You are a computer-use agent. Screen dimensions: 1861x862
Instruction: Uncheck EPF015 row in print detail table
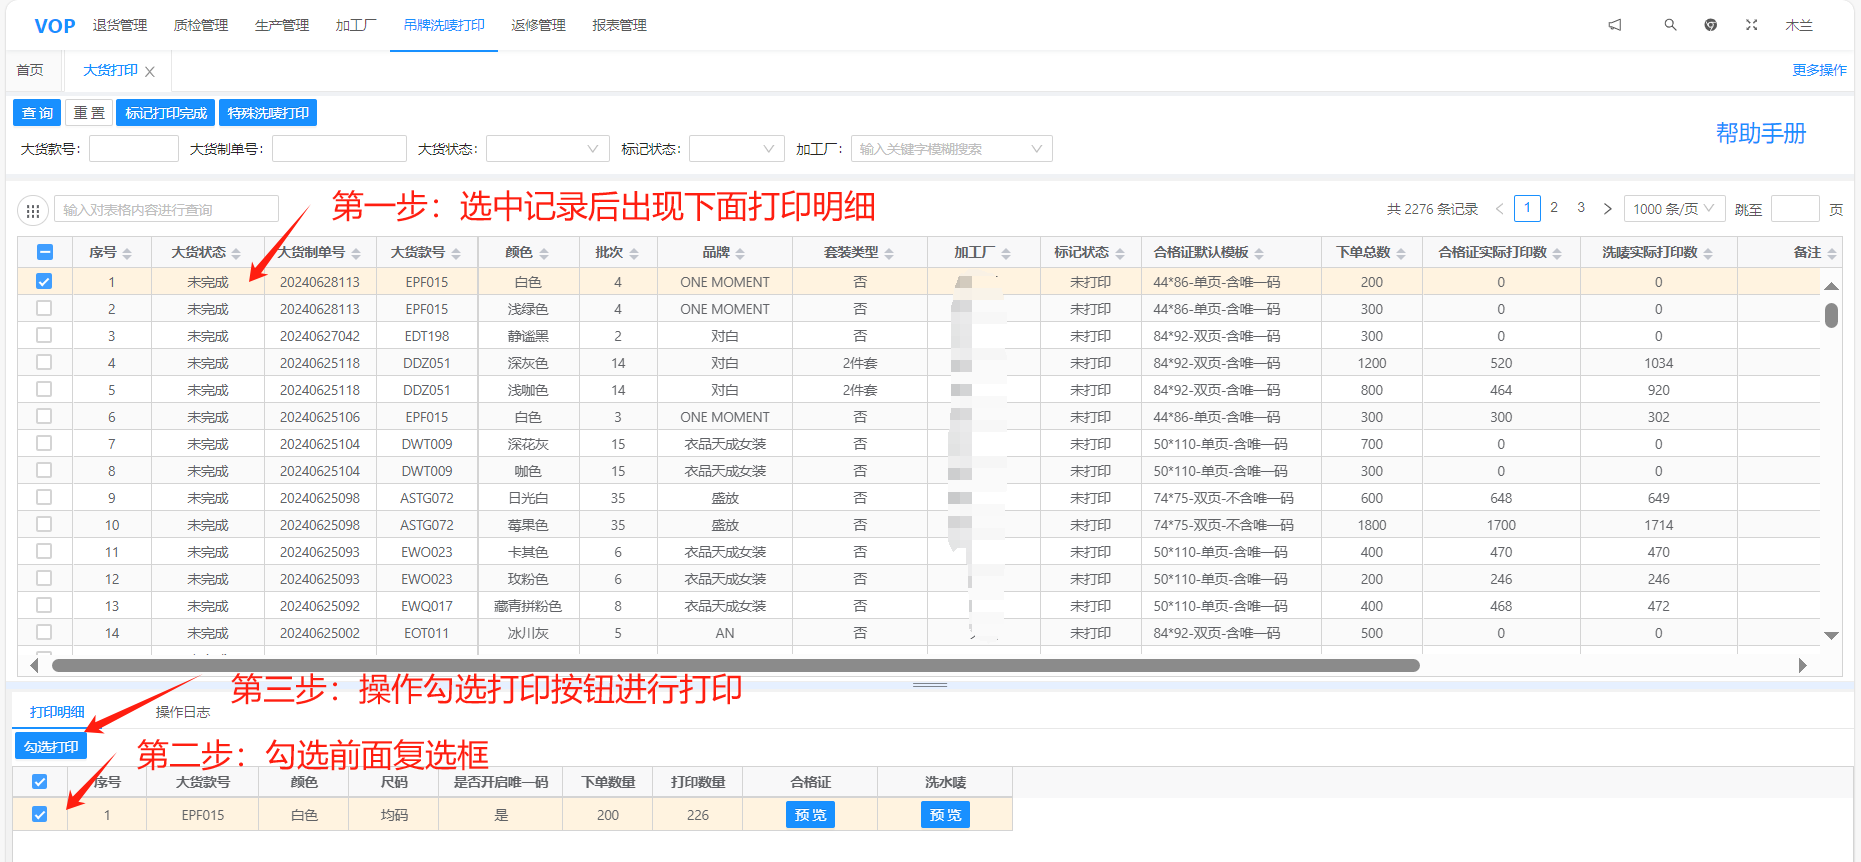click(x=40, y=814)
